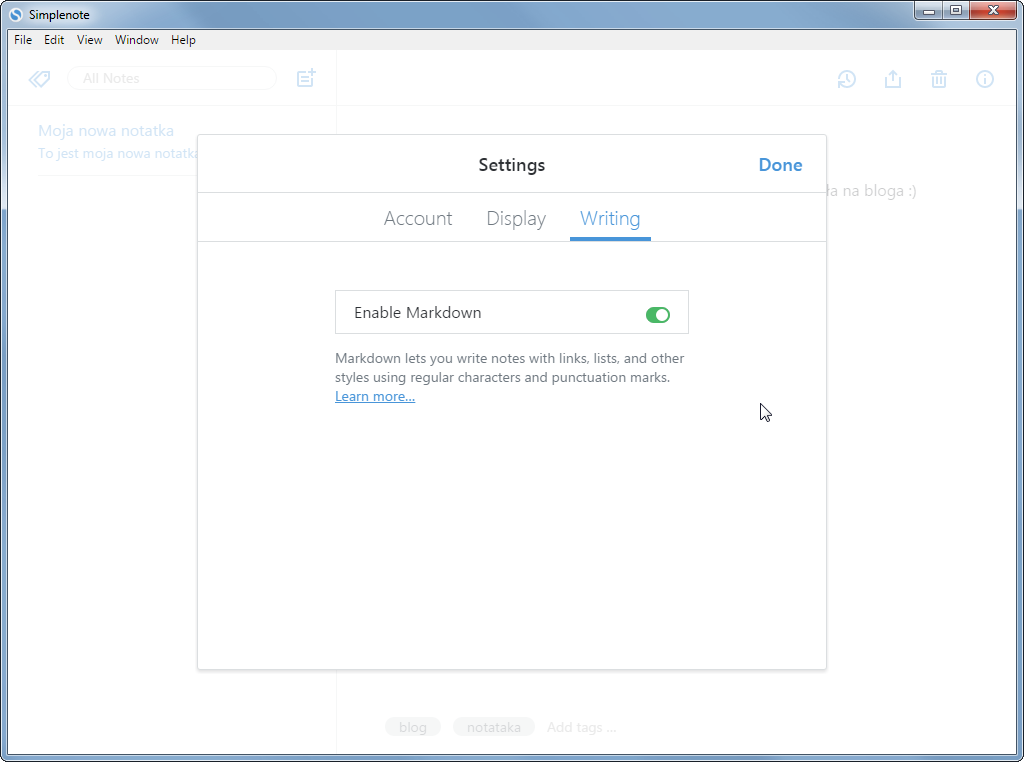Click the Add tags field
The width and height of the screenshot is (1024, 762).
581,727
